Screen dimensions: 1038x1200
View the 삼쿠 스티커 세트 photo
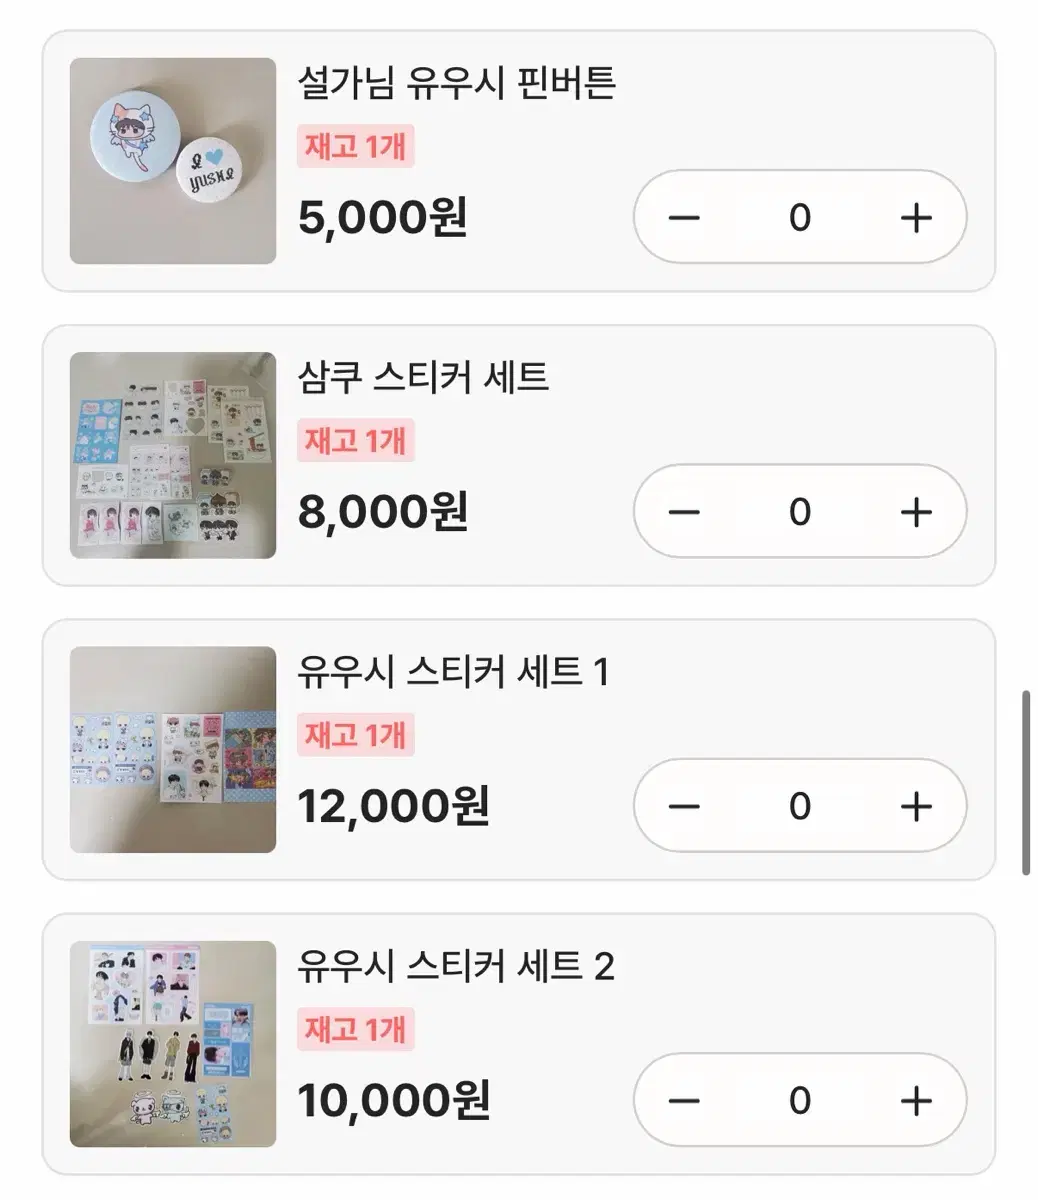tap(173, 455)
